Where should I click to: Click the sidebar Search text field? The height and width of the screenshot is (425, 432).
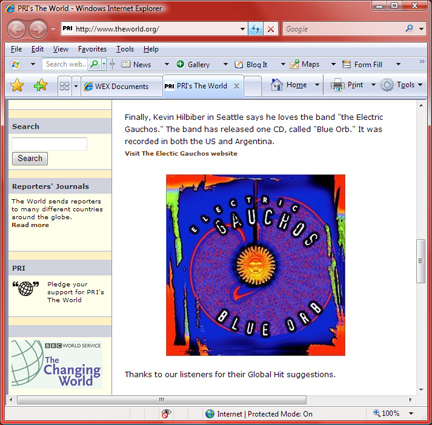(x=49, y=144)
